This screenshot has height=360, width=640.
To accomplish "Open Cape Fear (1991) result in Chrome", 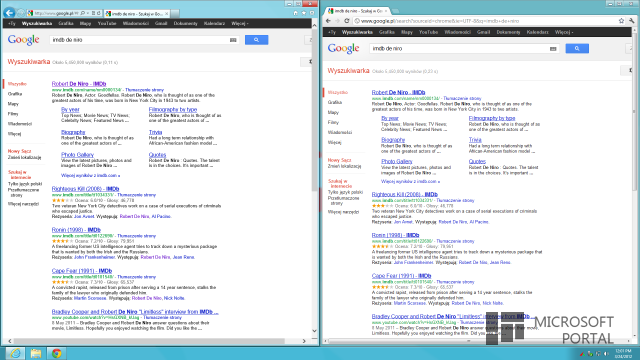I will [401, 276].
